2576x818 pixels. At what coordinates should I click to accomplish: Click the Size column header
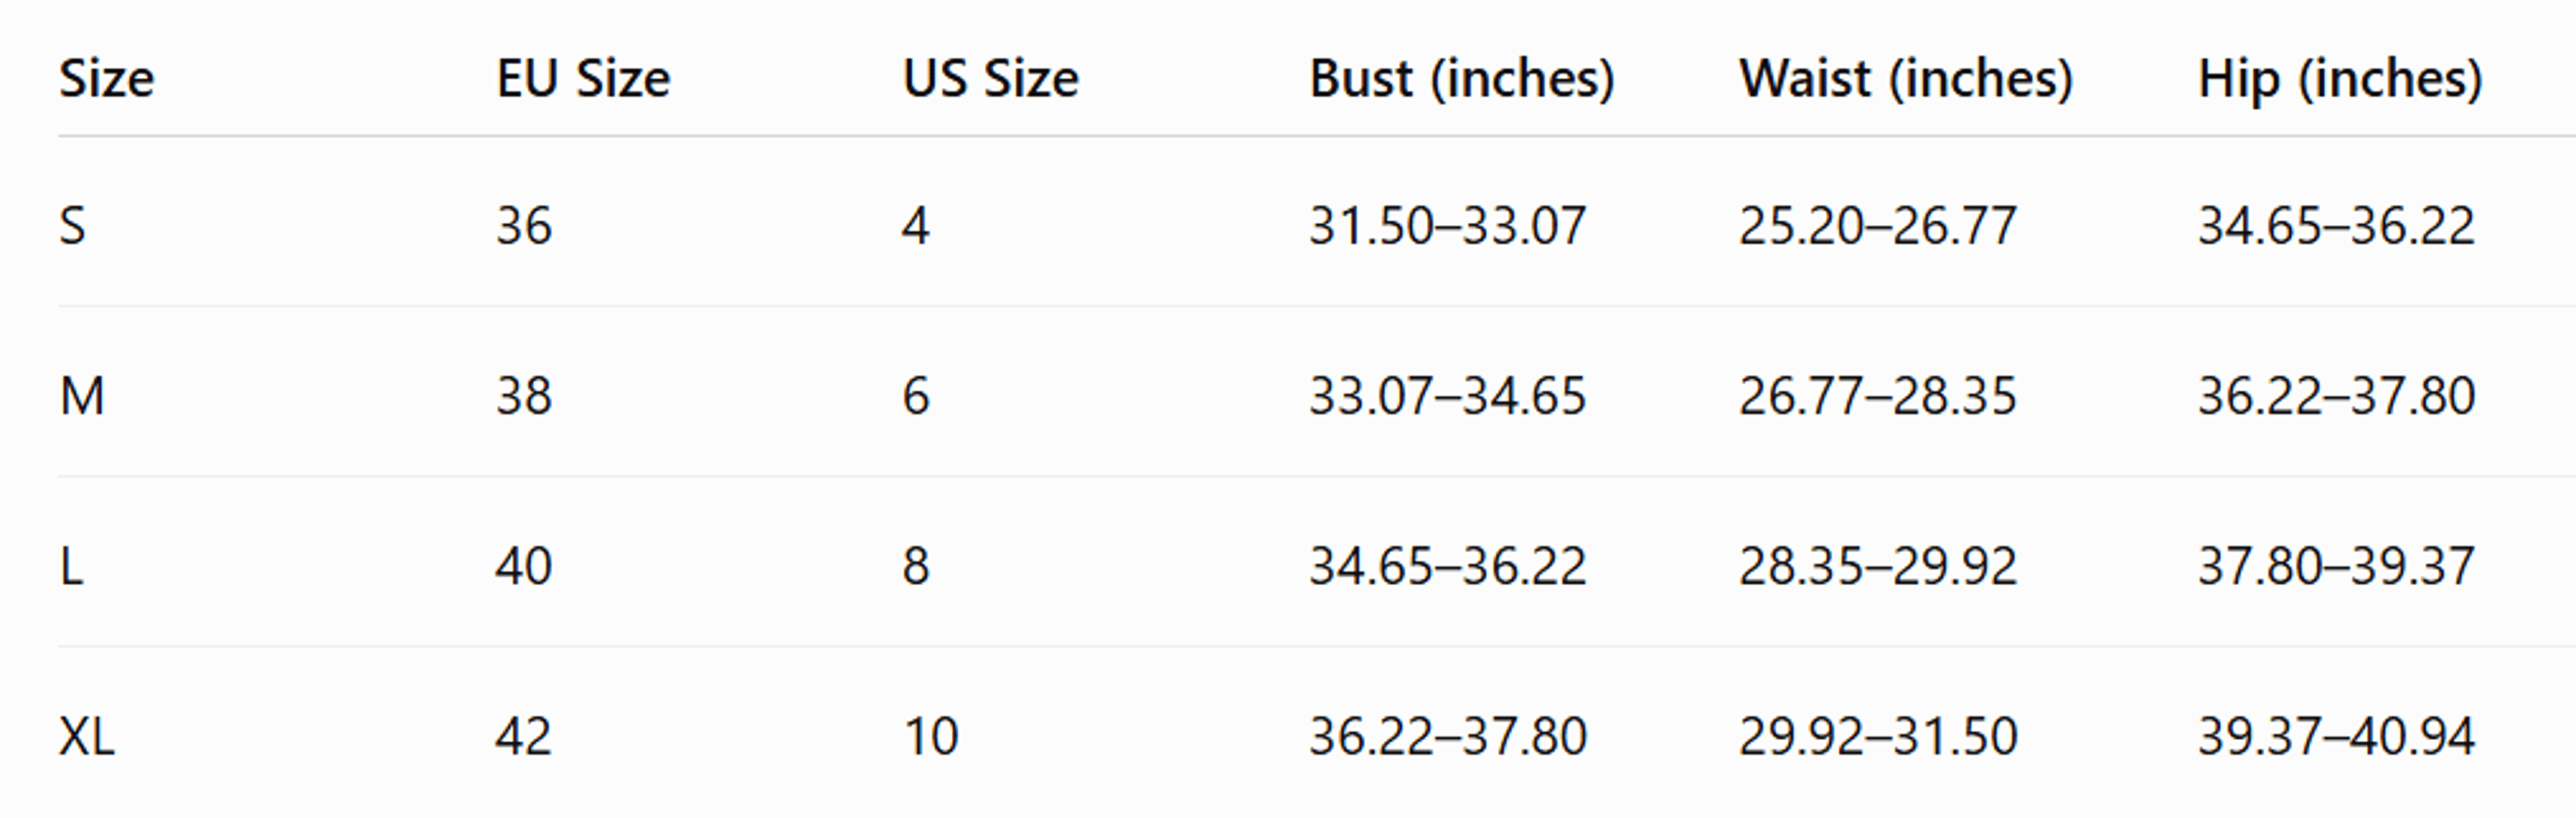(107, 78)
